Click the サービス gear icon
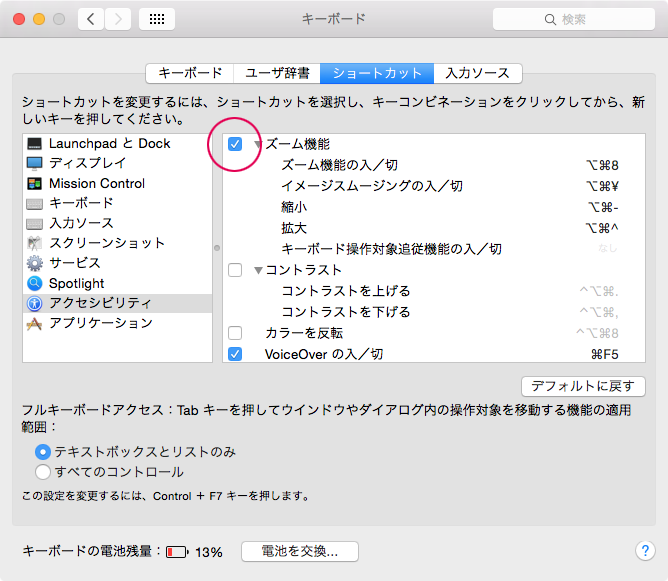The width and height of the screenshot is (668, 581). pos(35,263)
